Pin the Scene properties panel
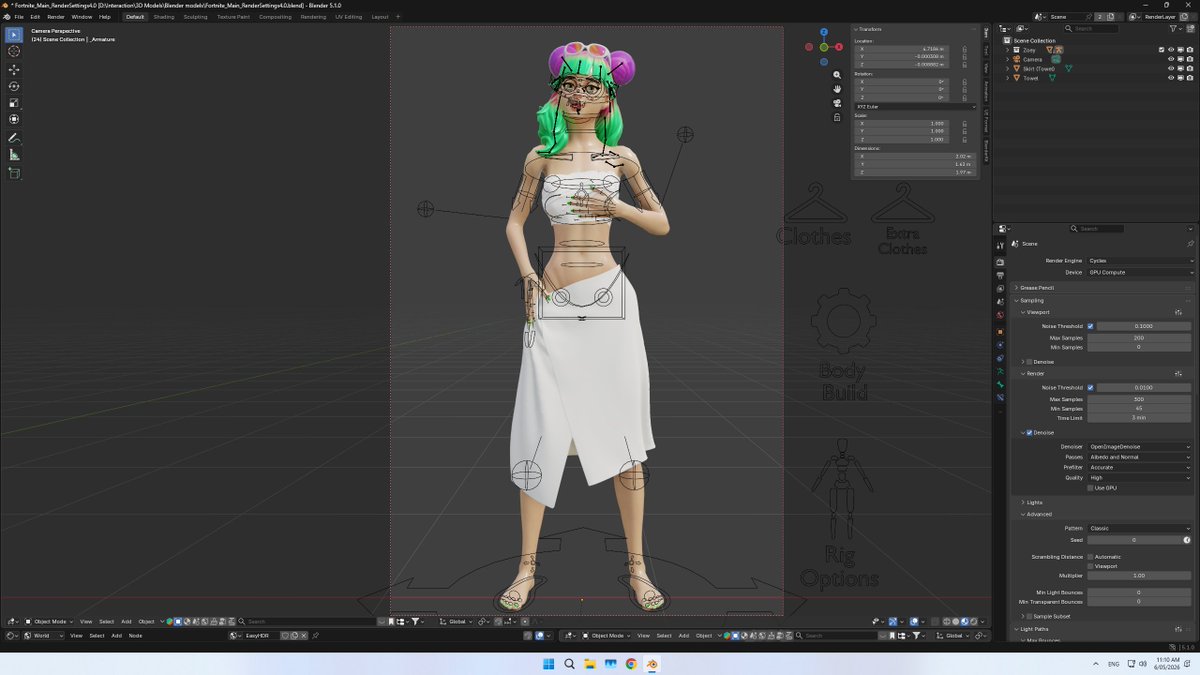Screen dimensions: 1200x675 tap(1190, 243)
